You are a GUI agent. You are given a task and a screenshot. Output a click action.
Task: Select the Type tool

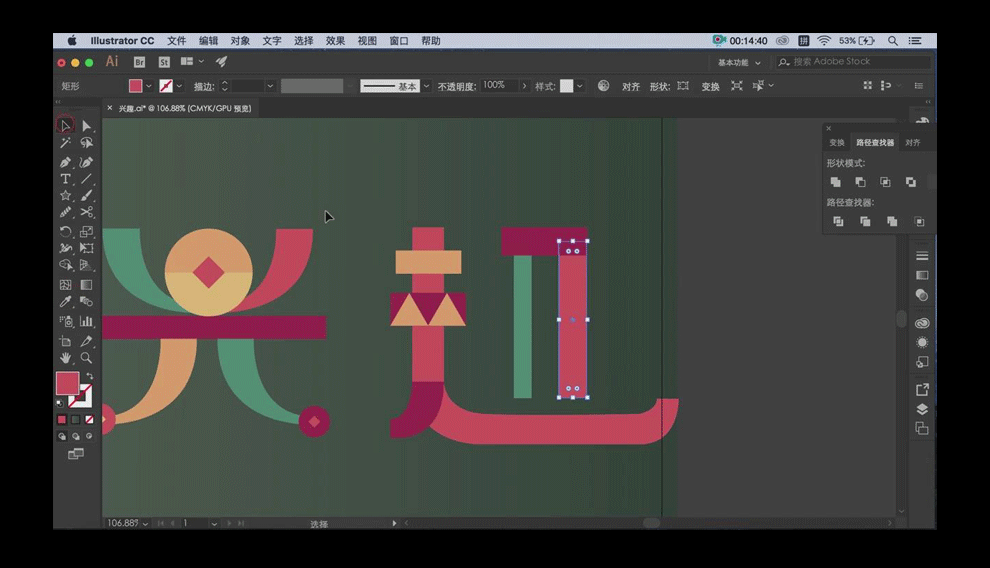click(x=65, y=178)
